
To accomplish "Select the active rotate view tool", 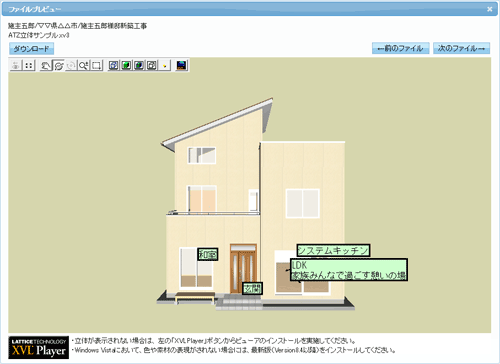I will click(58, 65).
